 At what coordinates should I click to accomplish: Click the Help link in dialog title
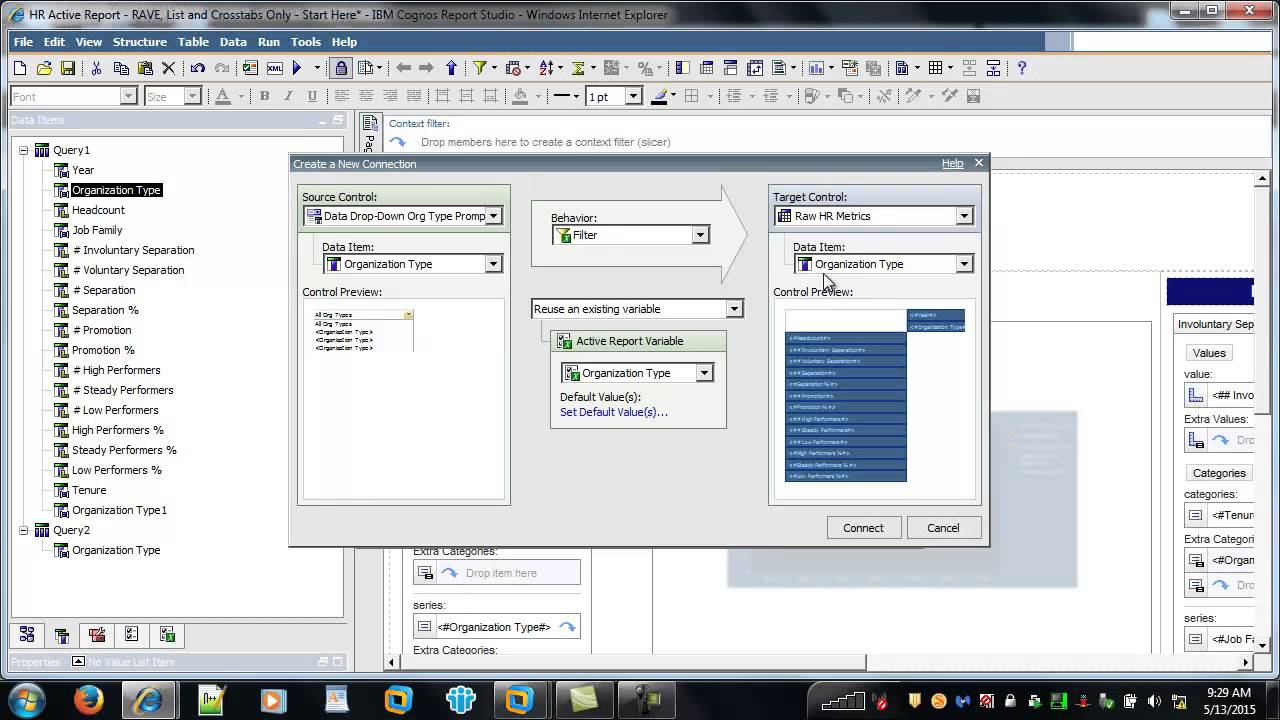952,163
